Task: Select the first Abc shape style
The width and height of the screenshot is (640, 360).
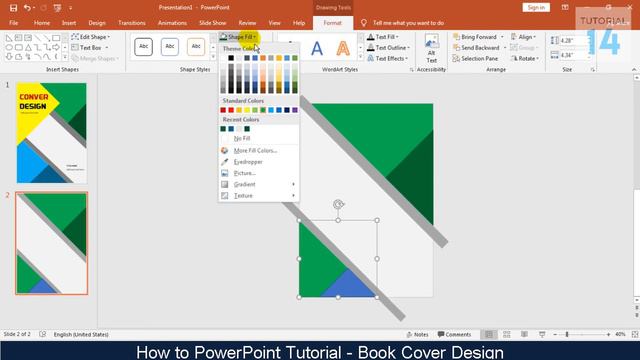Action: pyautogui.click(x=144, y=47)
